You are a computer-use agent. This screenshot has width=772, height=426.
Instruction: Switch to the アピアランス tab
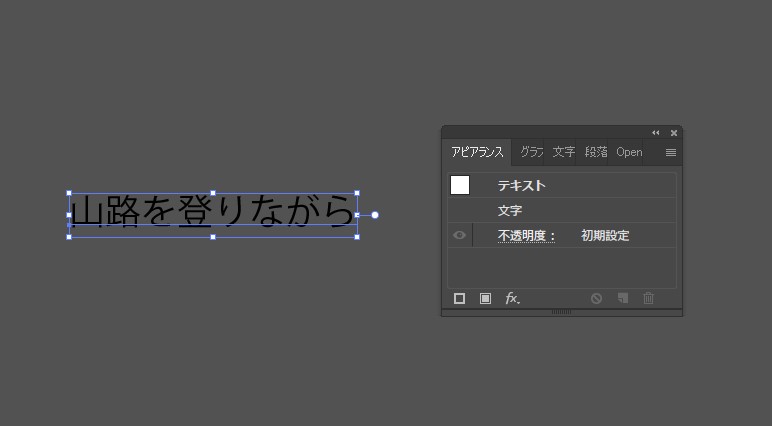pyautogui.click(x=477, y=152)
